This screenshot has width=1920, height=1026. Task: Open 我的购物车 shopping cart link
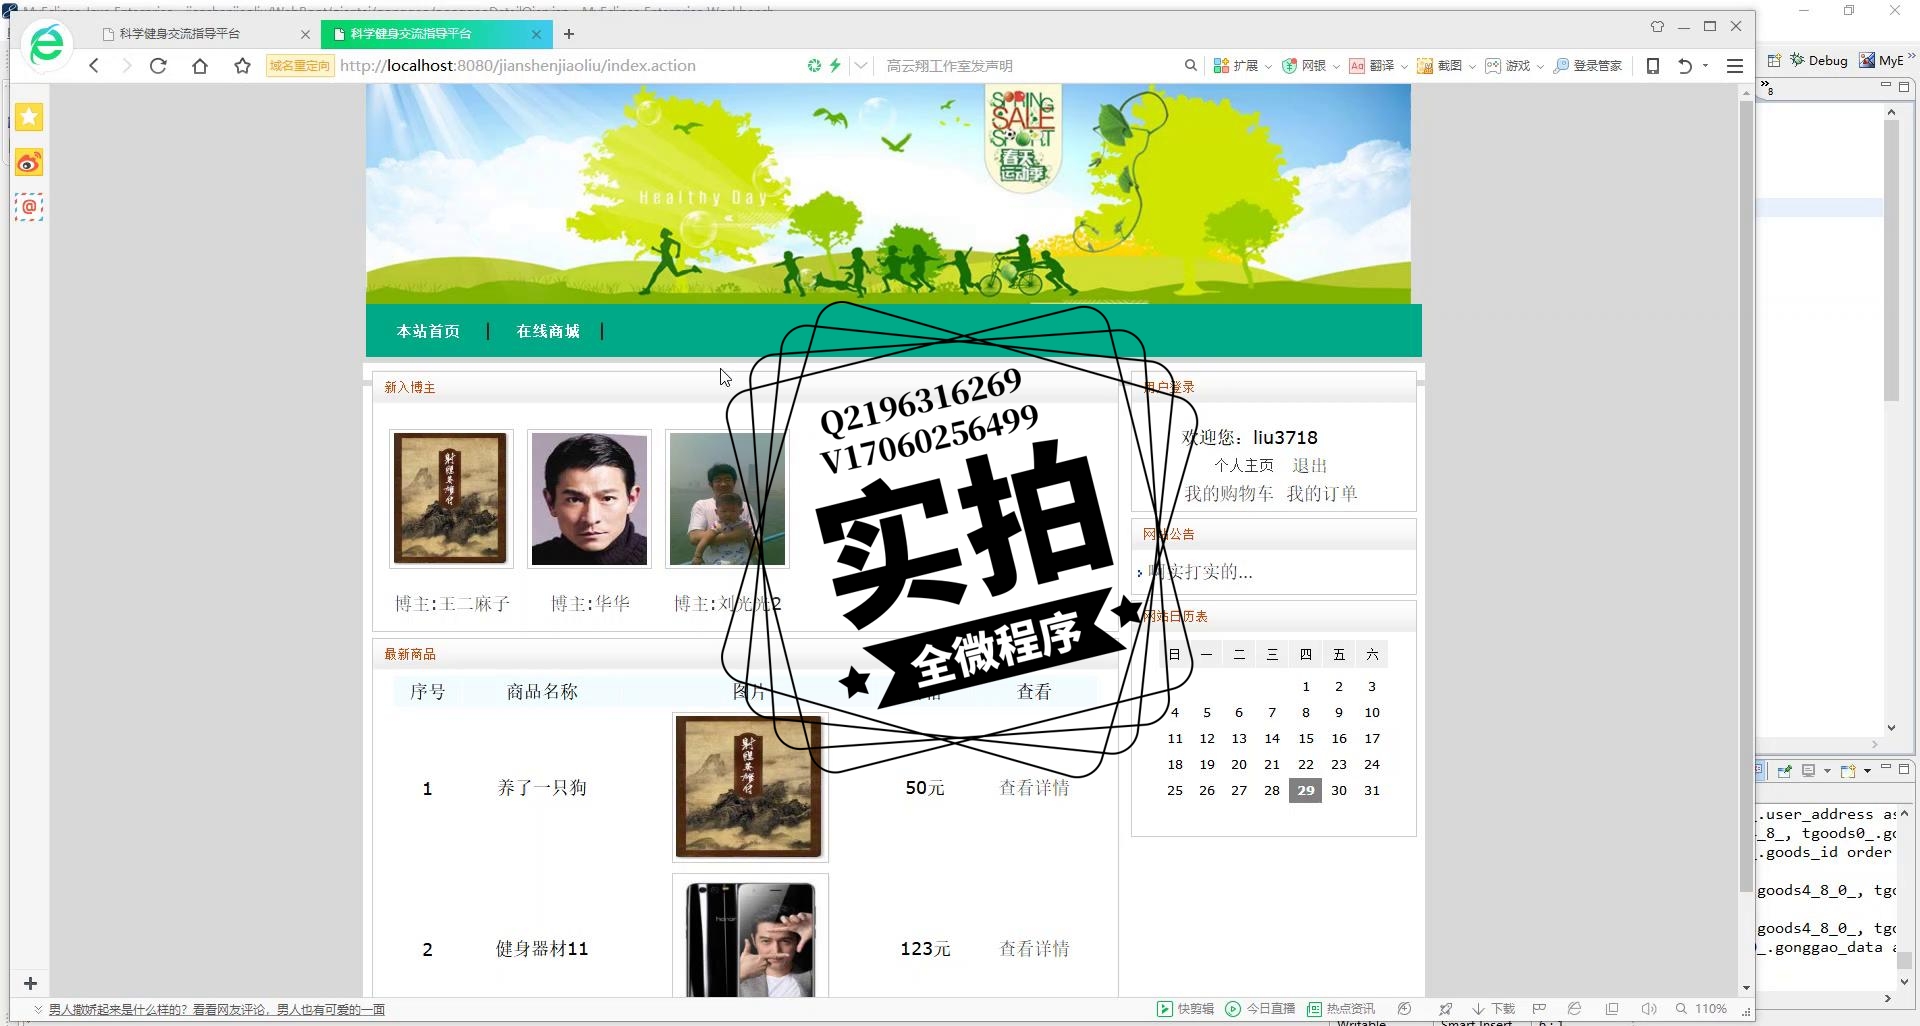coord(1229,493)
